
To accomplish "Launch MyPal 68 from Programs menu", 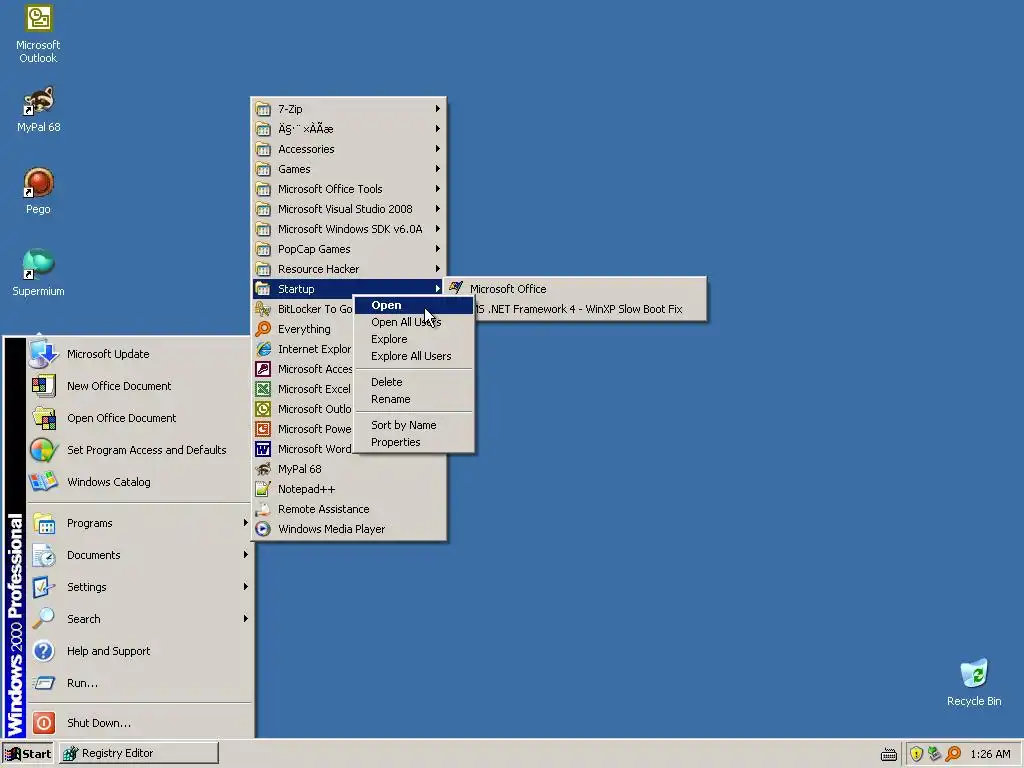I will click(349, 469).
